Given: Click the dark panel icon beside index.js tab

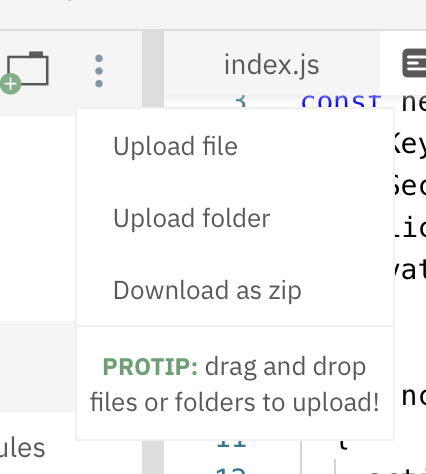Looking at the screenshot, I should 414,63.
